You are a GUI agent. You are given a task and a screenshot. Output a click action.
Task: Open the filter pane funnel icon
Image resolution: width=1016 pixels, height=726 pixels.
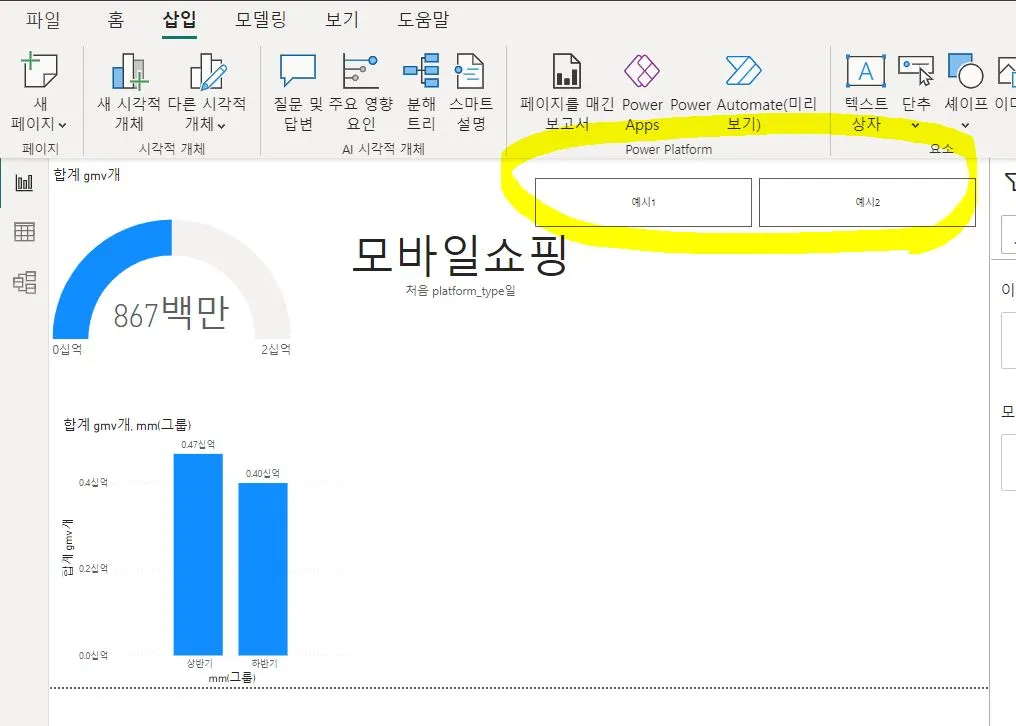click(x=1010, y=182)
